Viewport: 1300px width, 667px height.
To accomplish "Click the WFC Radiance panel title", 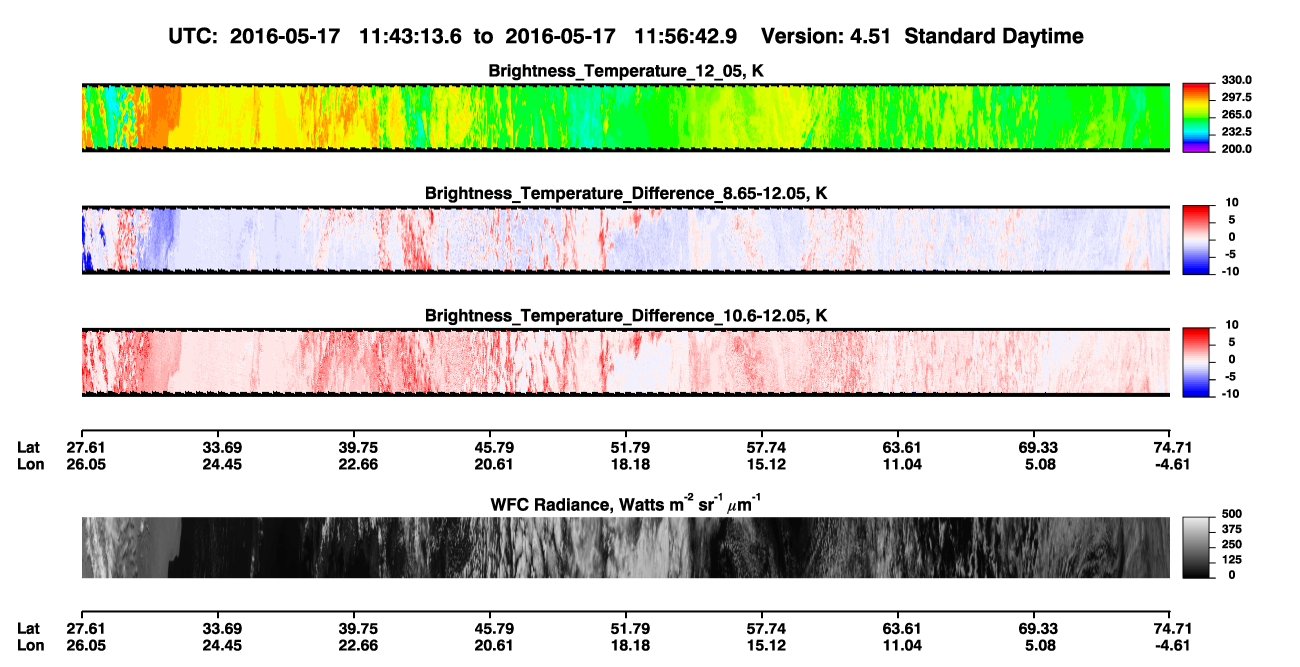I will 625,503.
